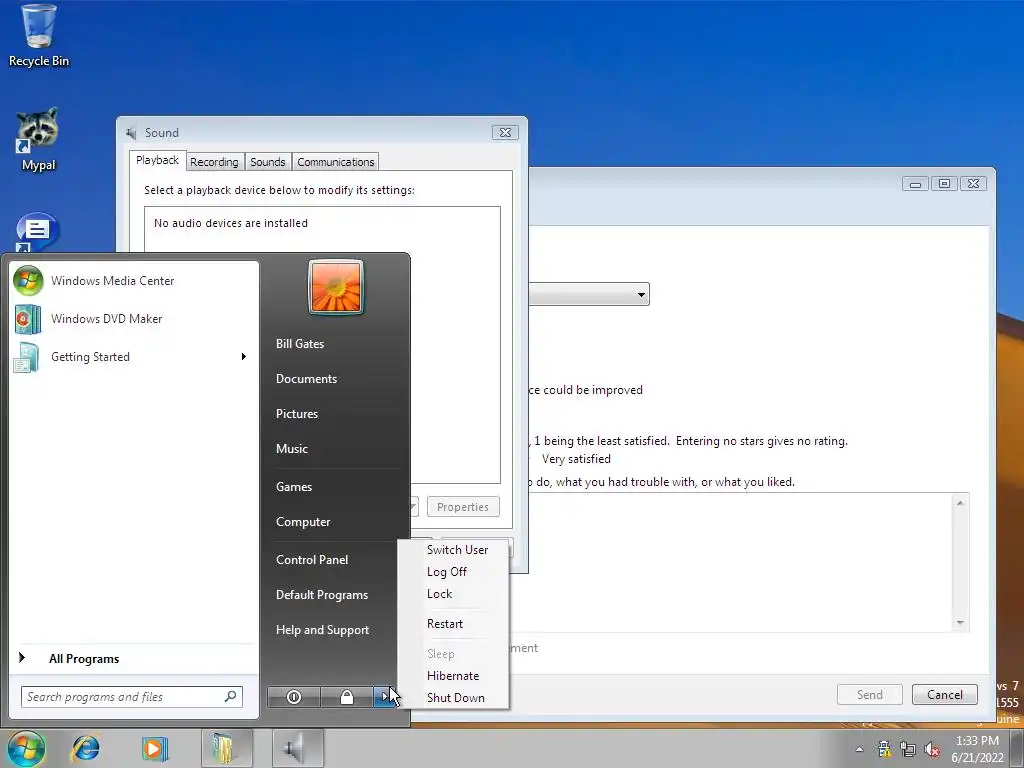Click the Windows Media Center icon

coord(28,281)
